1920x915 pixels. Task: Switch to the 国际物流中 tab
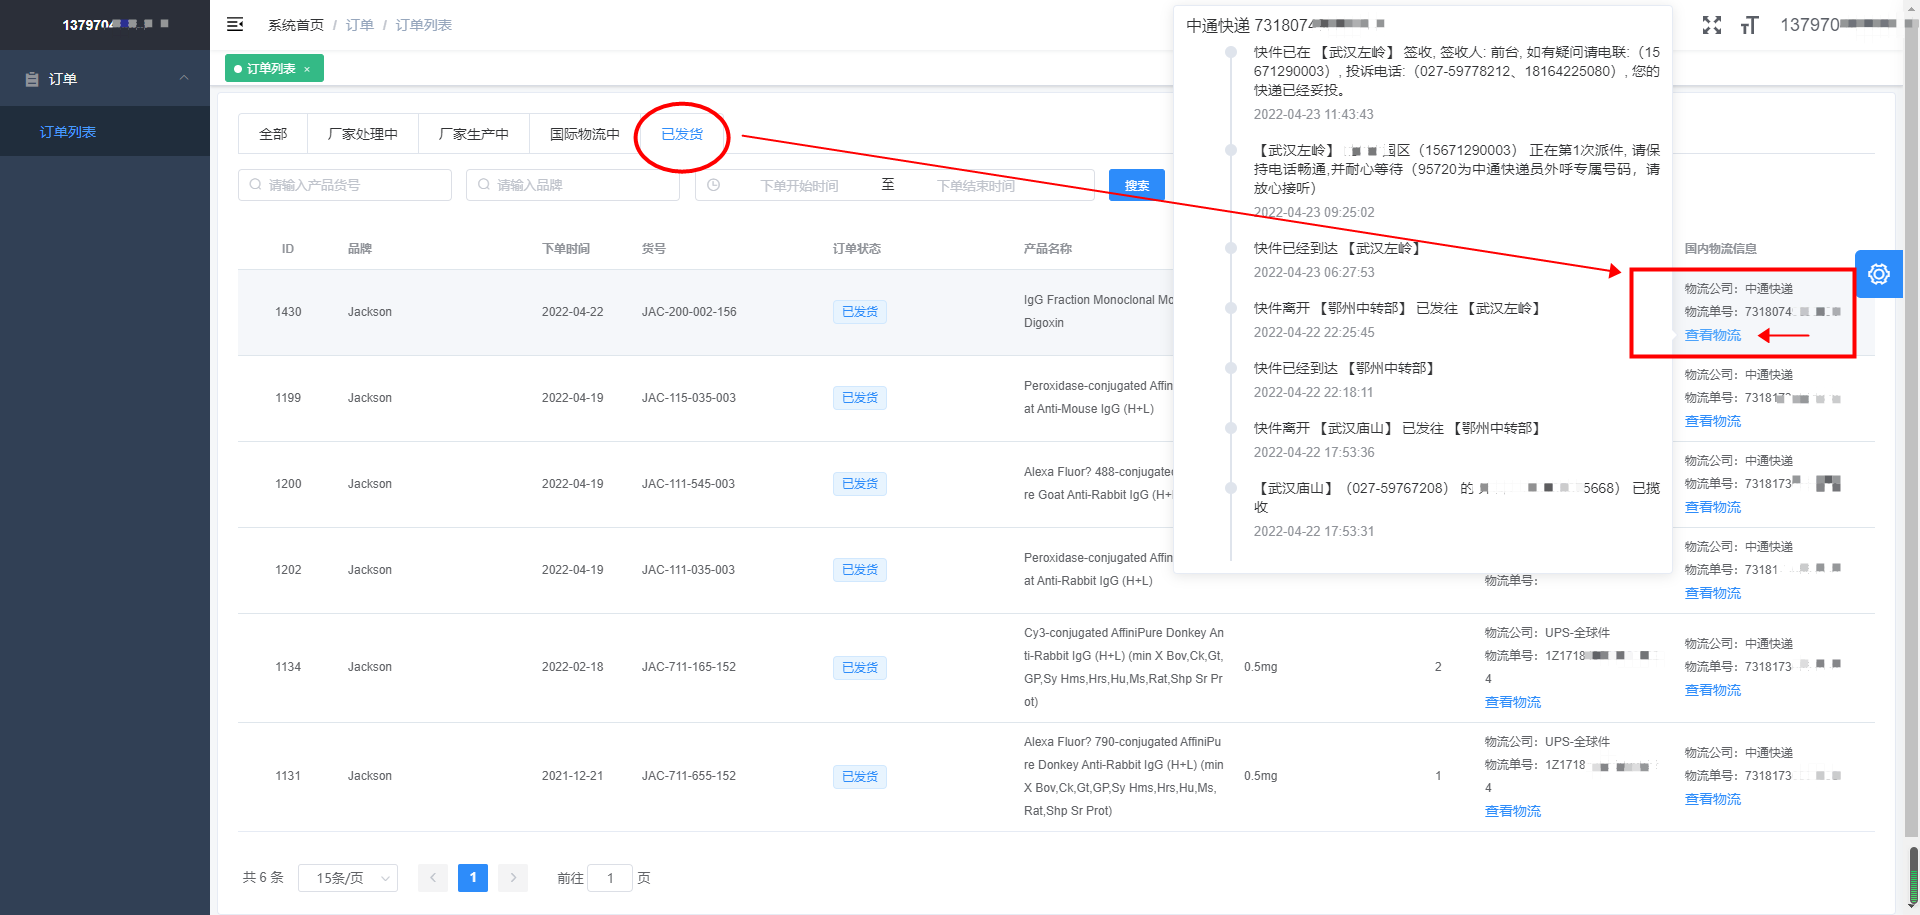coord(584,134)
